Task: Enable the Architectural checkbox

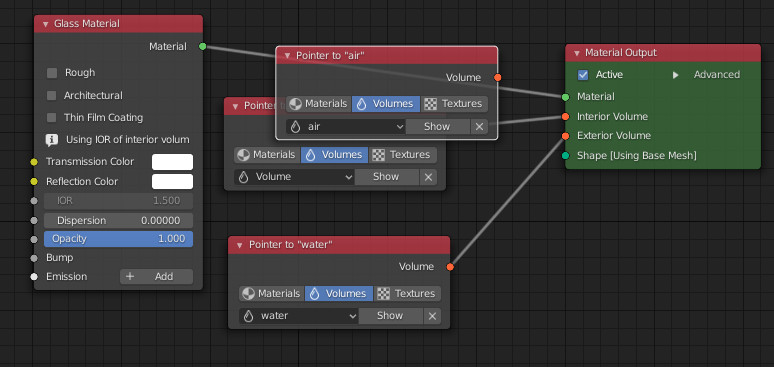Action: [x=52, y=96]
